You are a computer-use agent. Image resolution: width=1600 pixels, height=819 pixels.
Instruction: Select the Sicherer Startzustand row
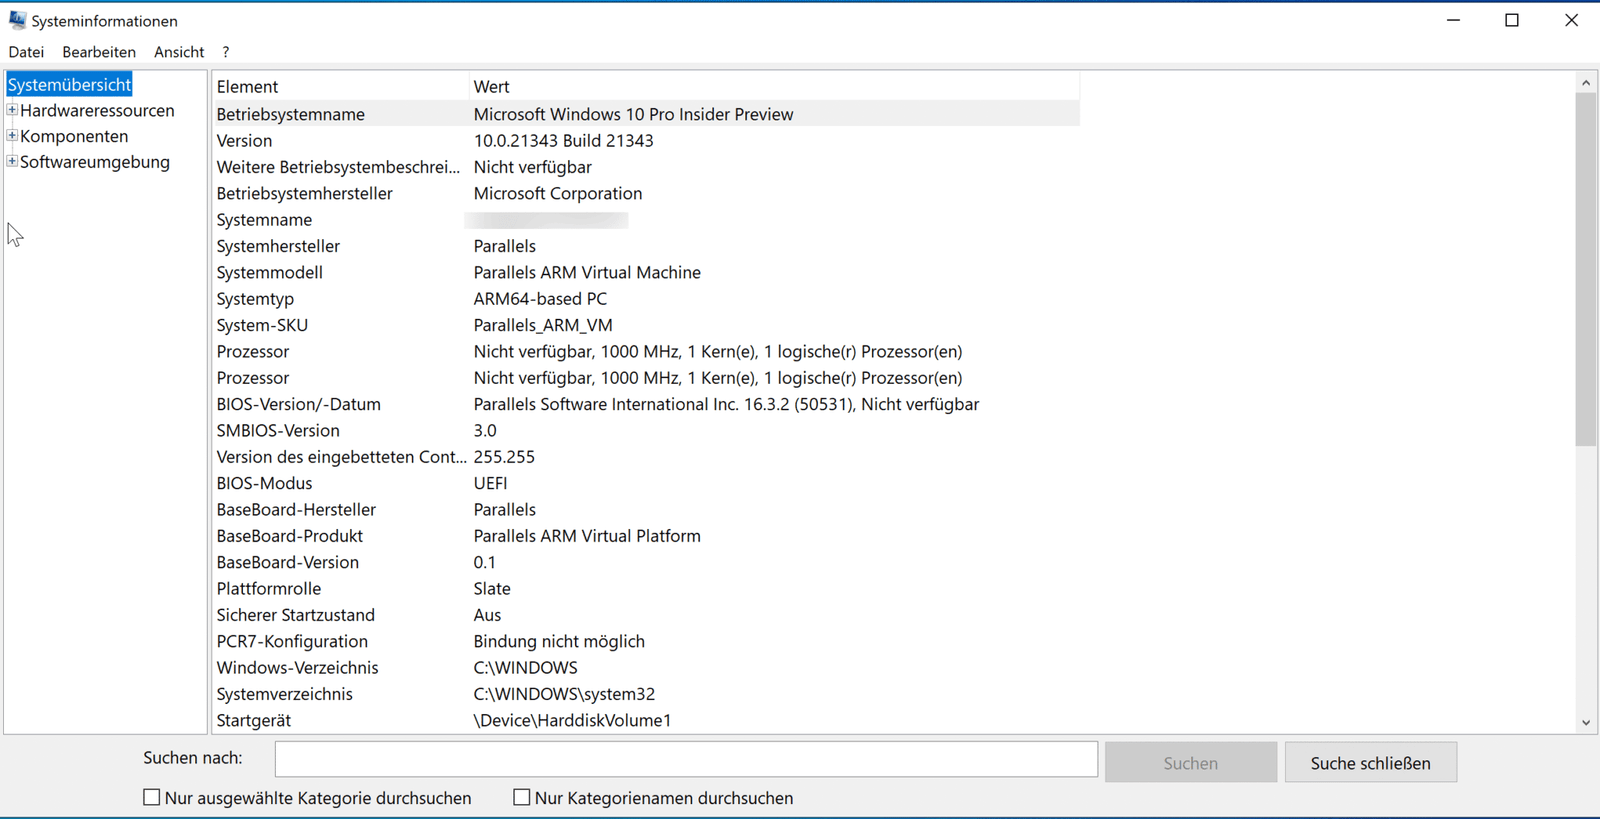[x=646, y=615]
